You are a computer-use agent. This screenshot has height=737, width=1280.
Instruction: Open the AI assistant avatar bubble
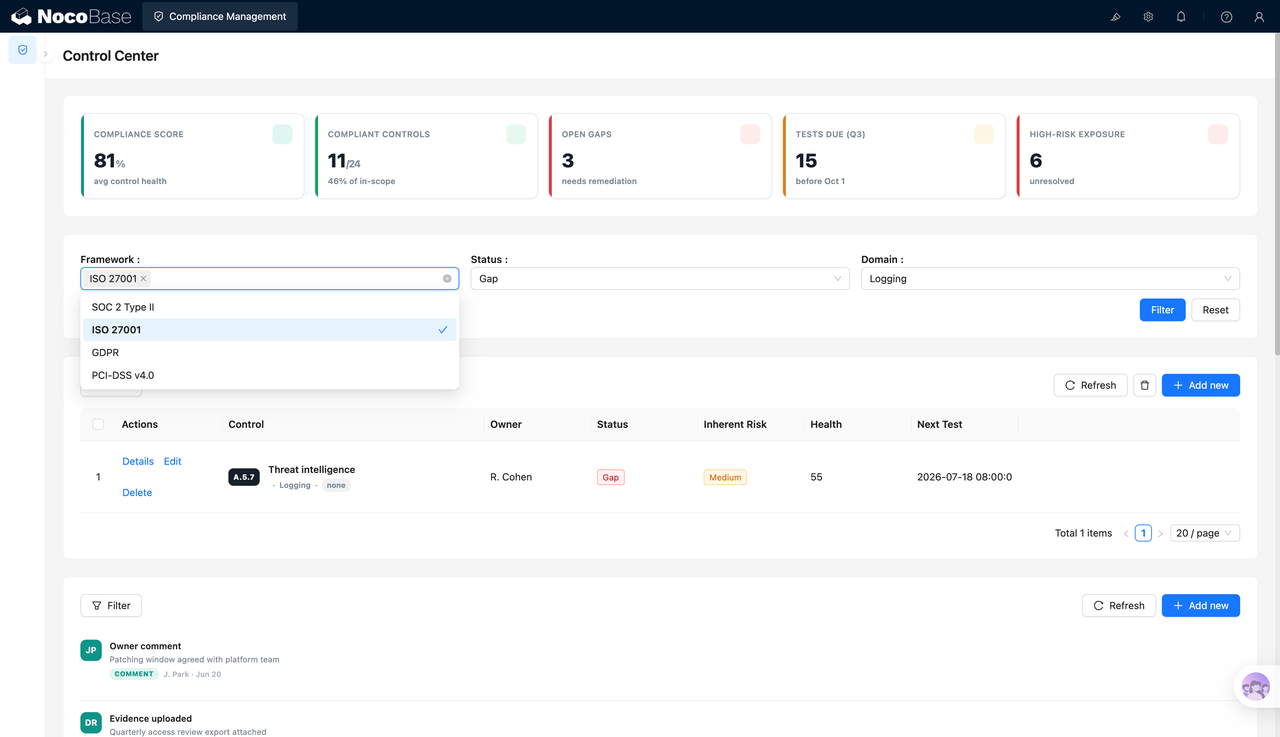tap(1256, 687)
